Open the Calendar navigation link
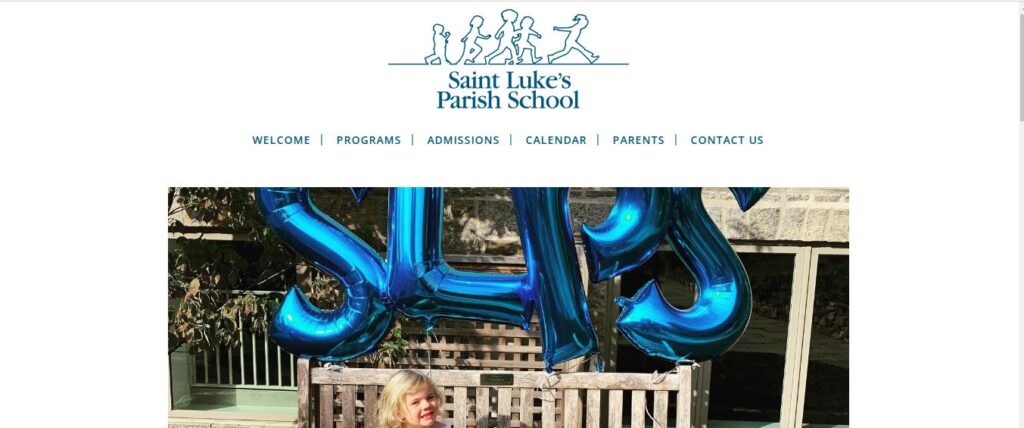Viewport: 1024px width, 428px height. coord(556,140)
